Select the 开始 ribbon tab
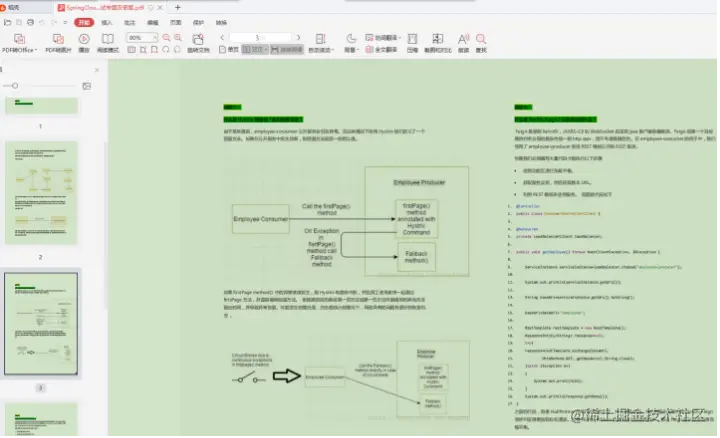Image resolution: width=720 pixels, height=438 pixels. click(84, 22)
